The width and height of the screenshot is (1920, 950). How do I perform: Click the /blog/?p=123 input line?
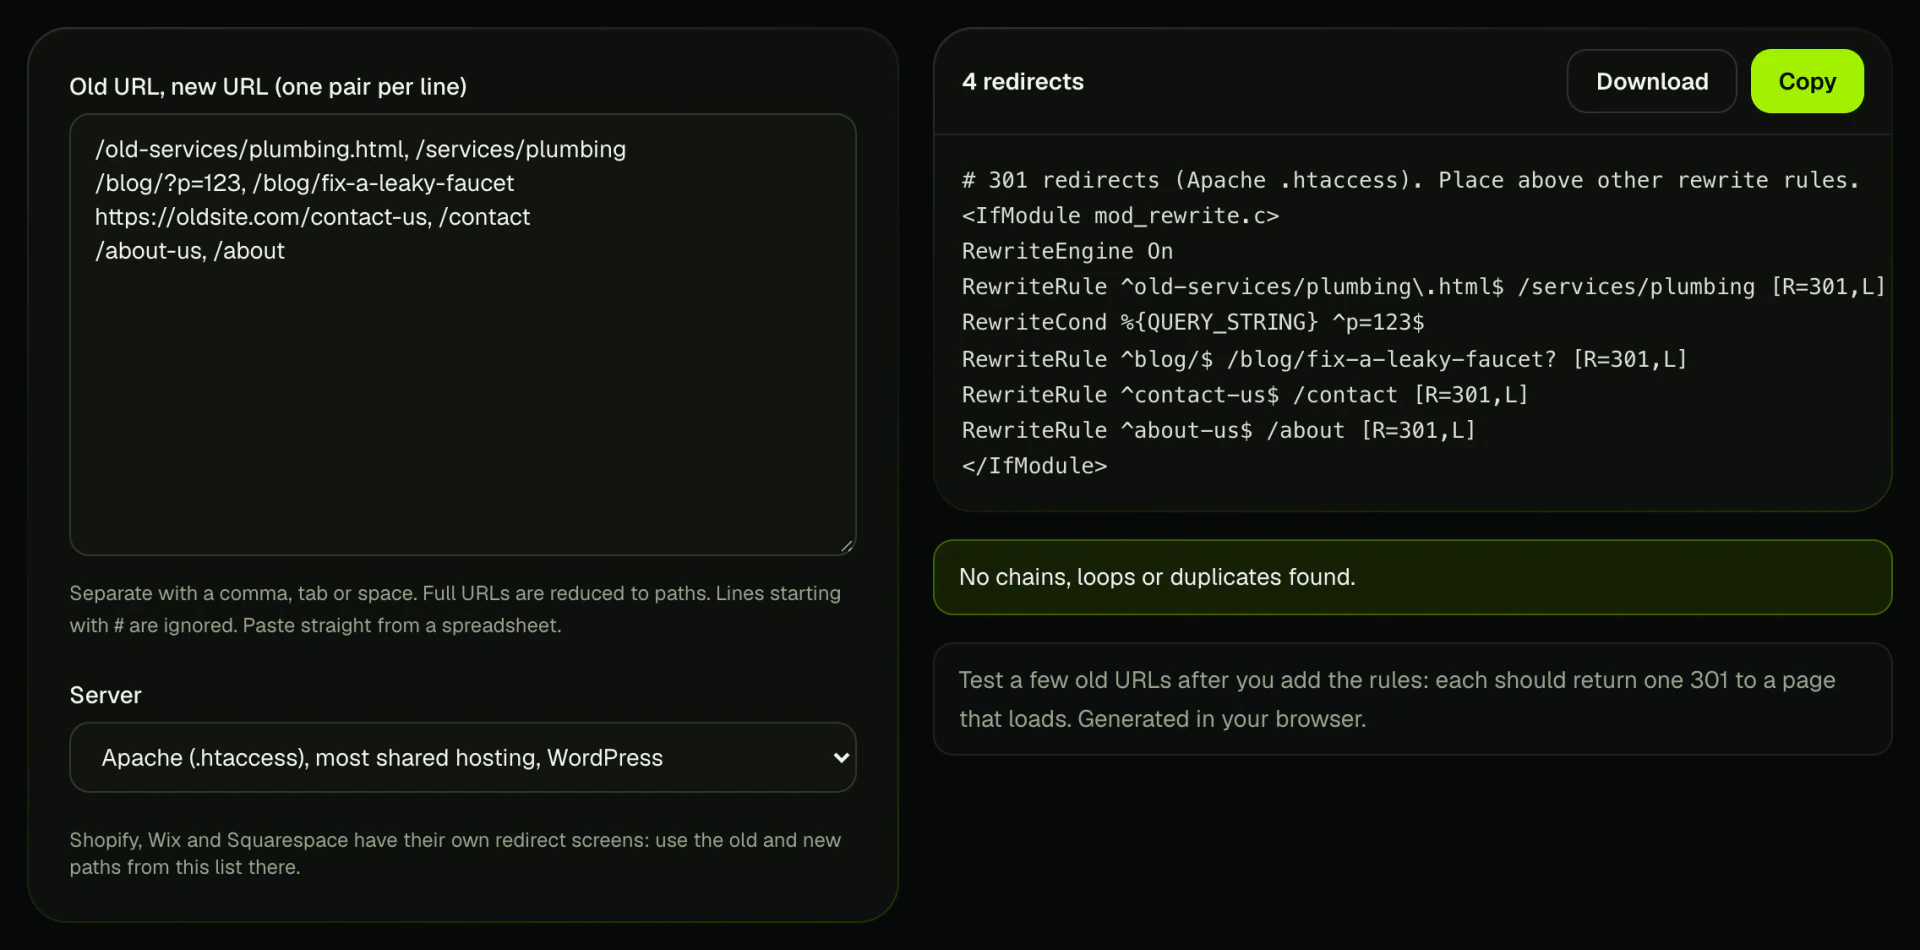coord(304,183)
